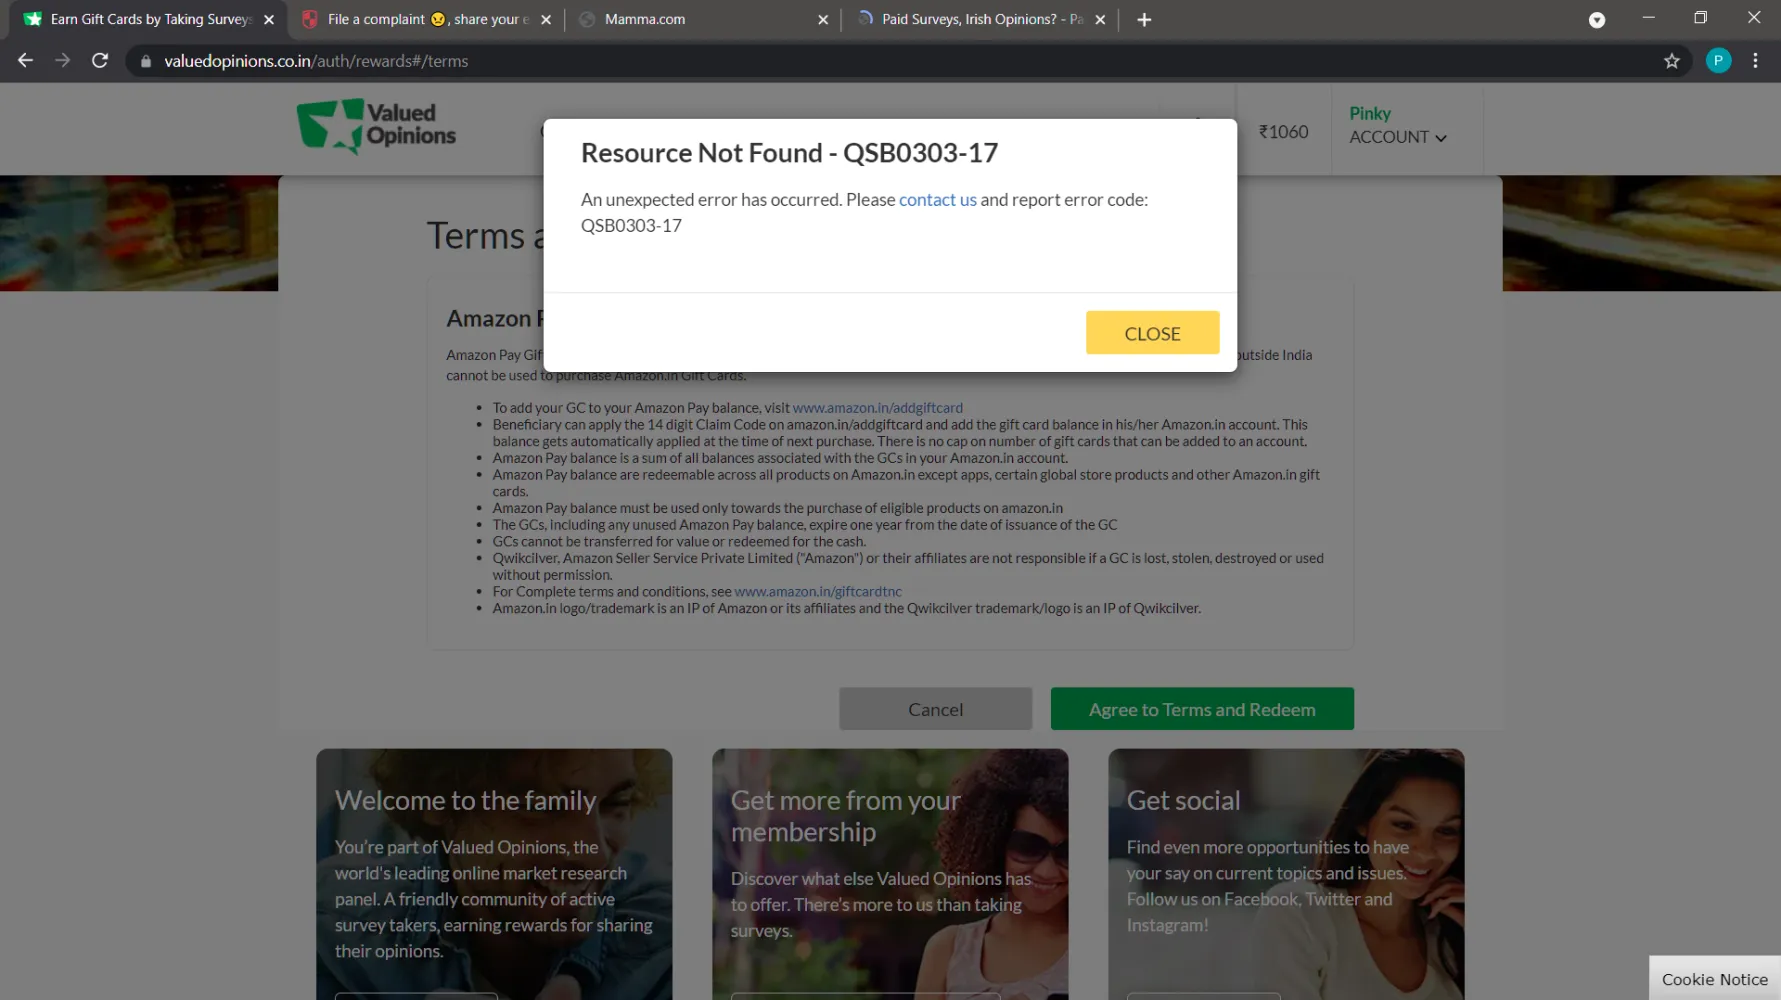Click the browser back arrow
The width and height of the screenshot is (1781, 1000).
25,61
